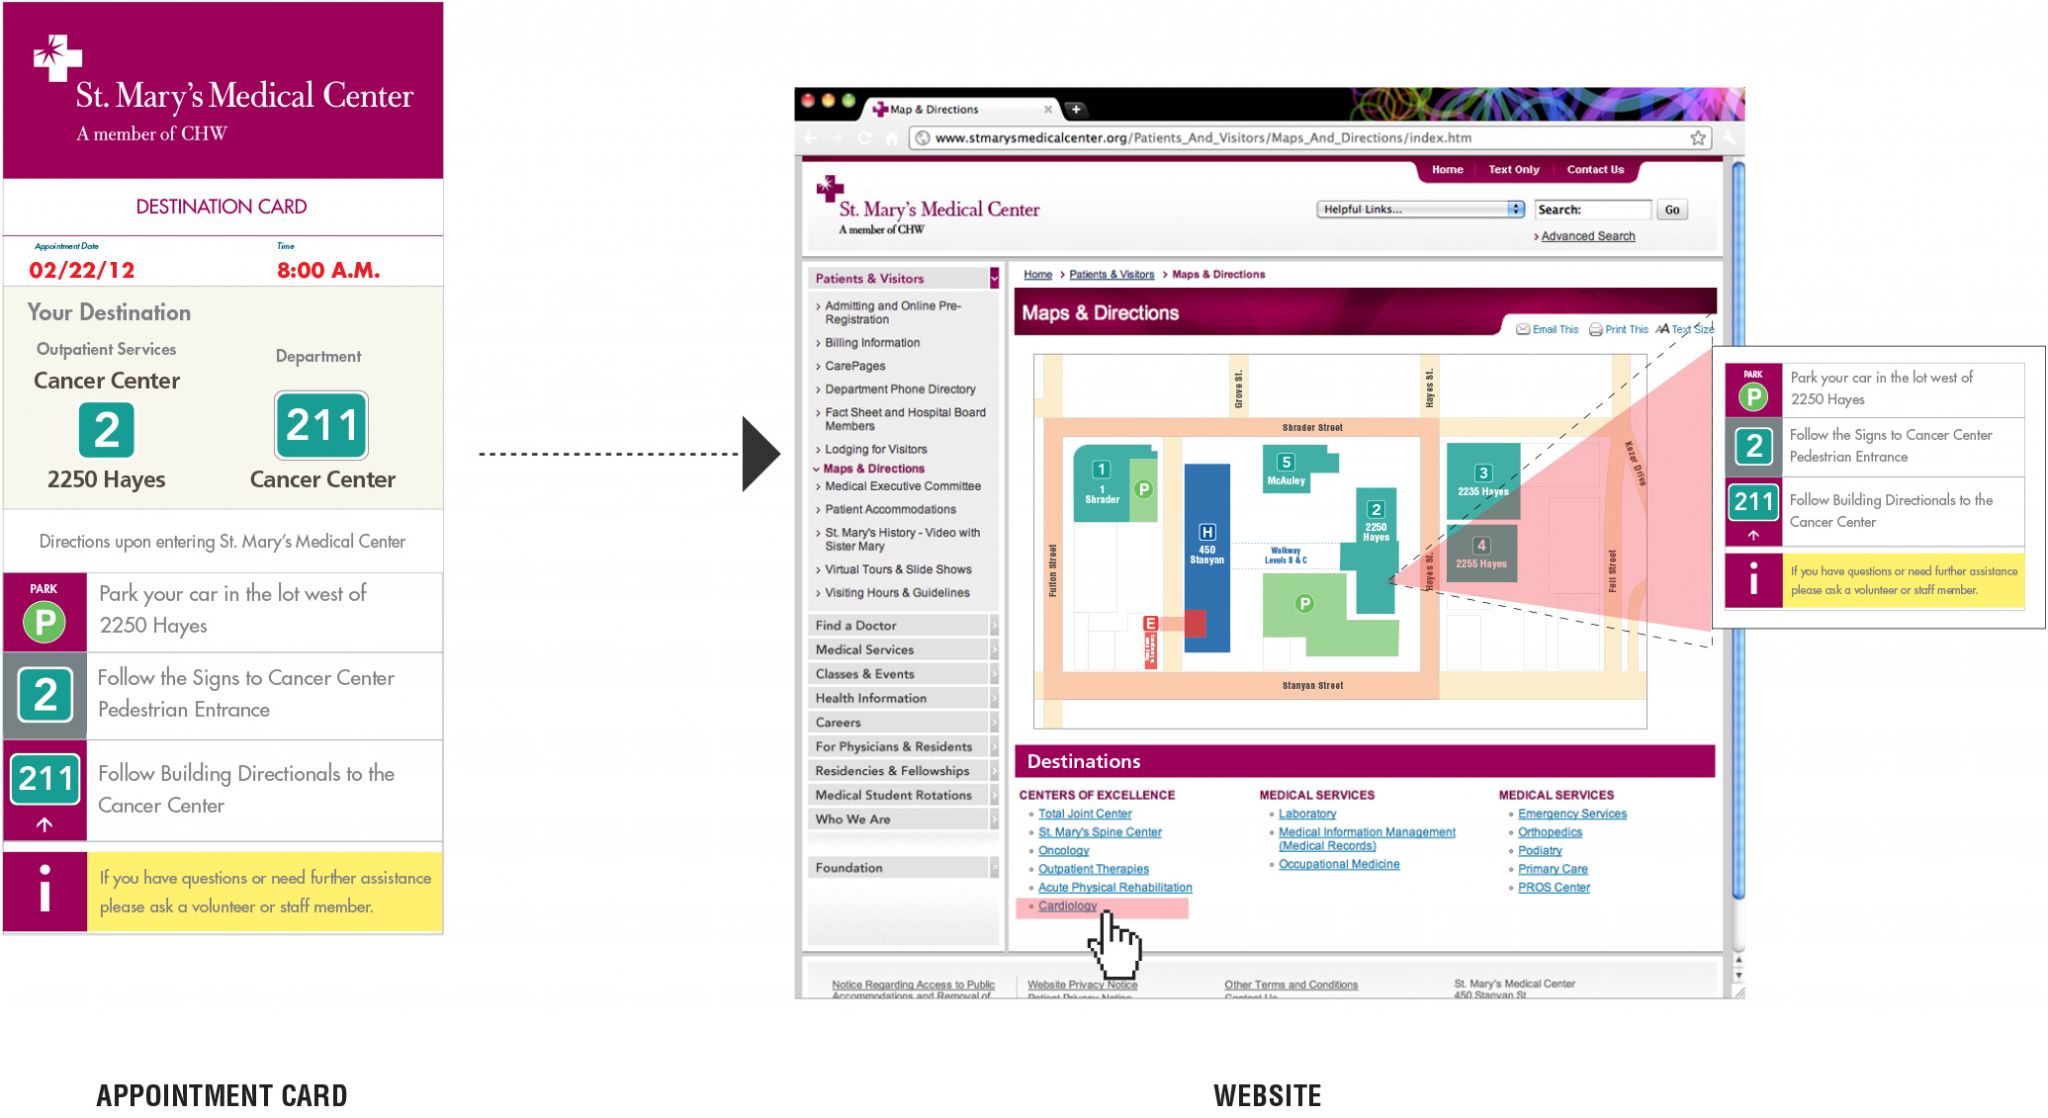Viewport: 2048px width, 1118px height.
Task: Open the Oncology link
Action: pyautogui.click(x=1063, y=851)
